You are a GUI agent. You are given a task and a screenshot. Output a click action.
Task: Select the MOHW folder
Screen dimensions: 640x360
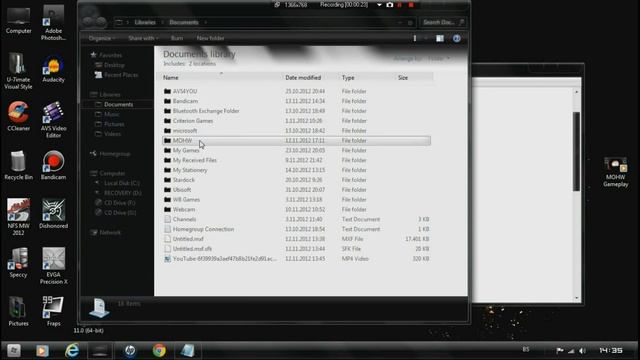coord(297,140)
